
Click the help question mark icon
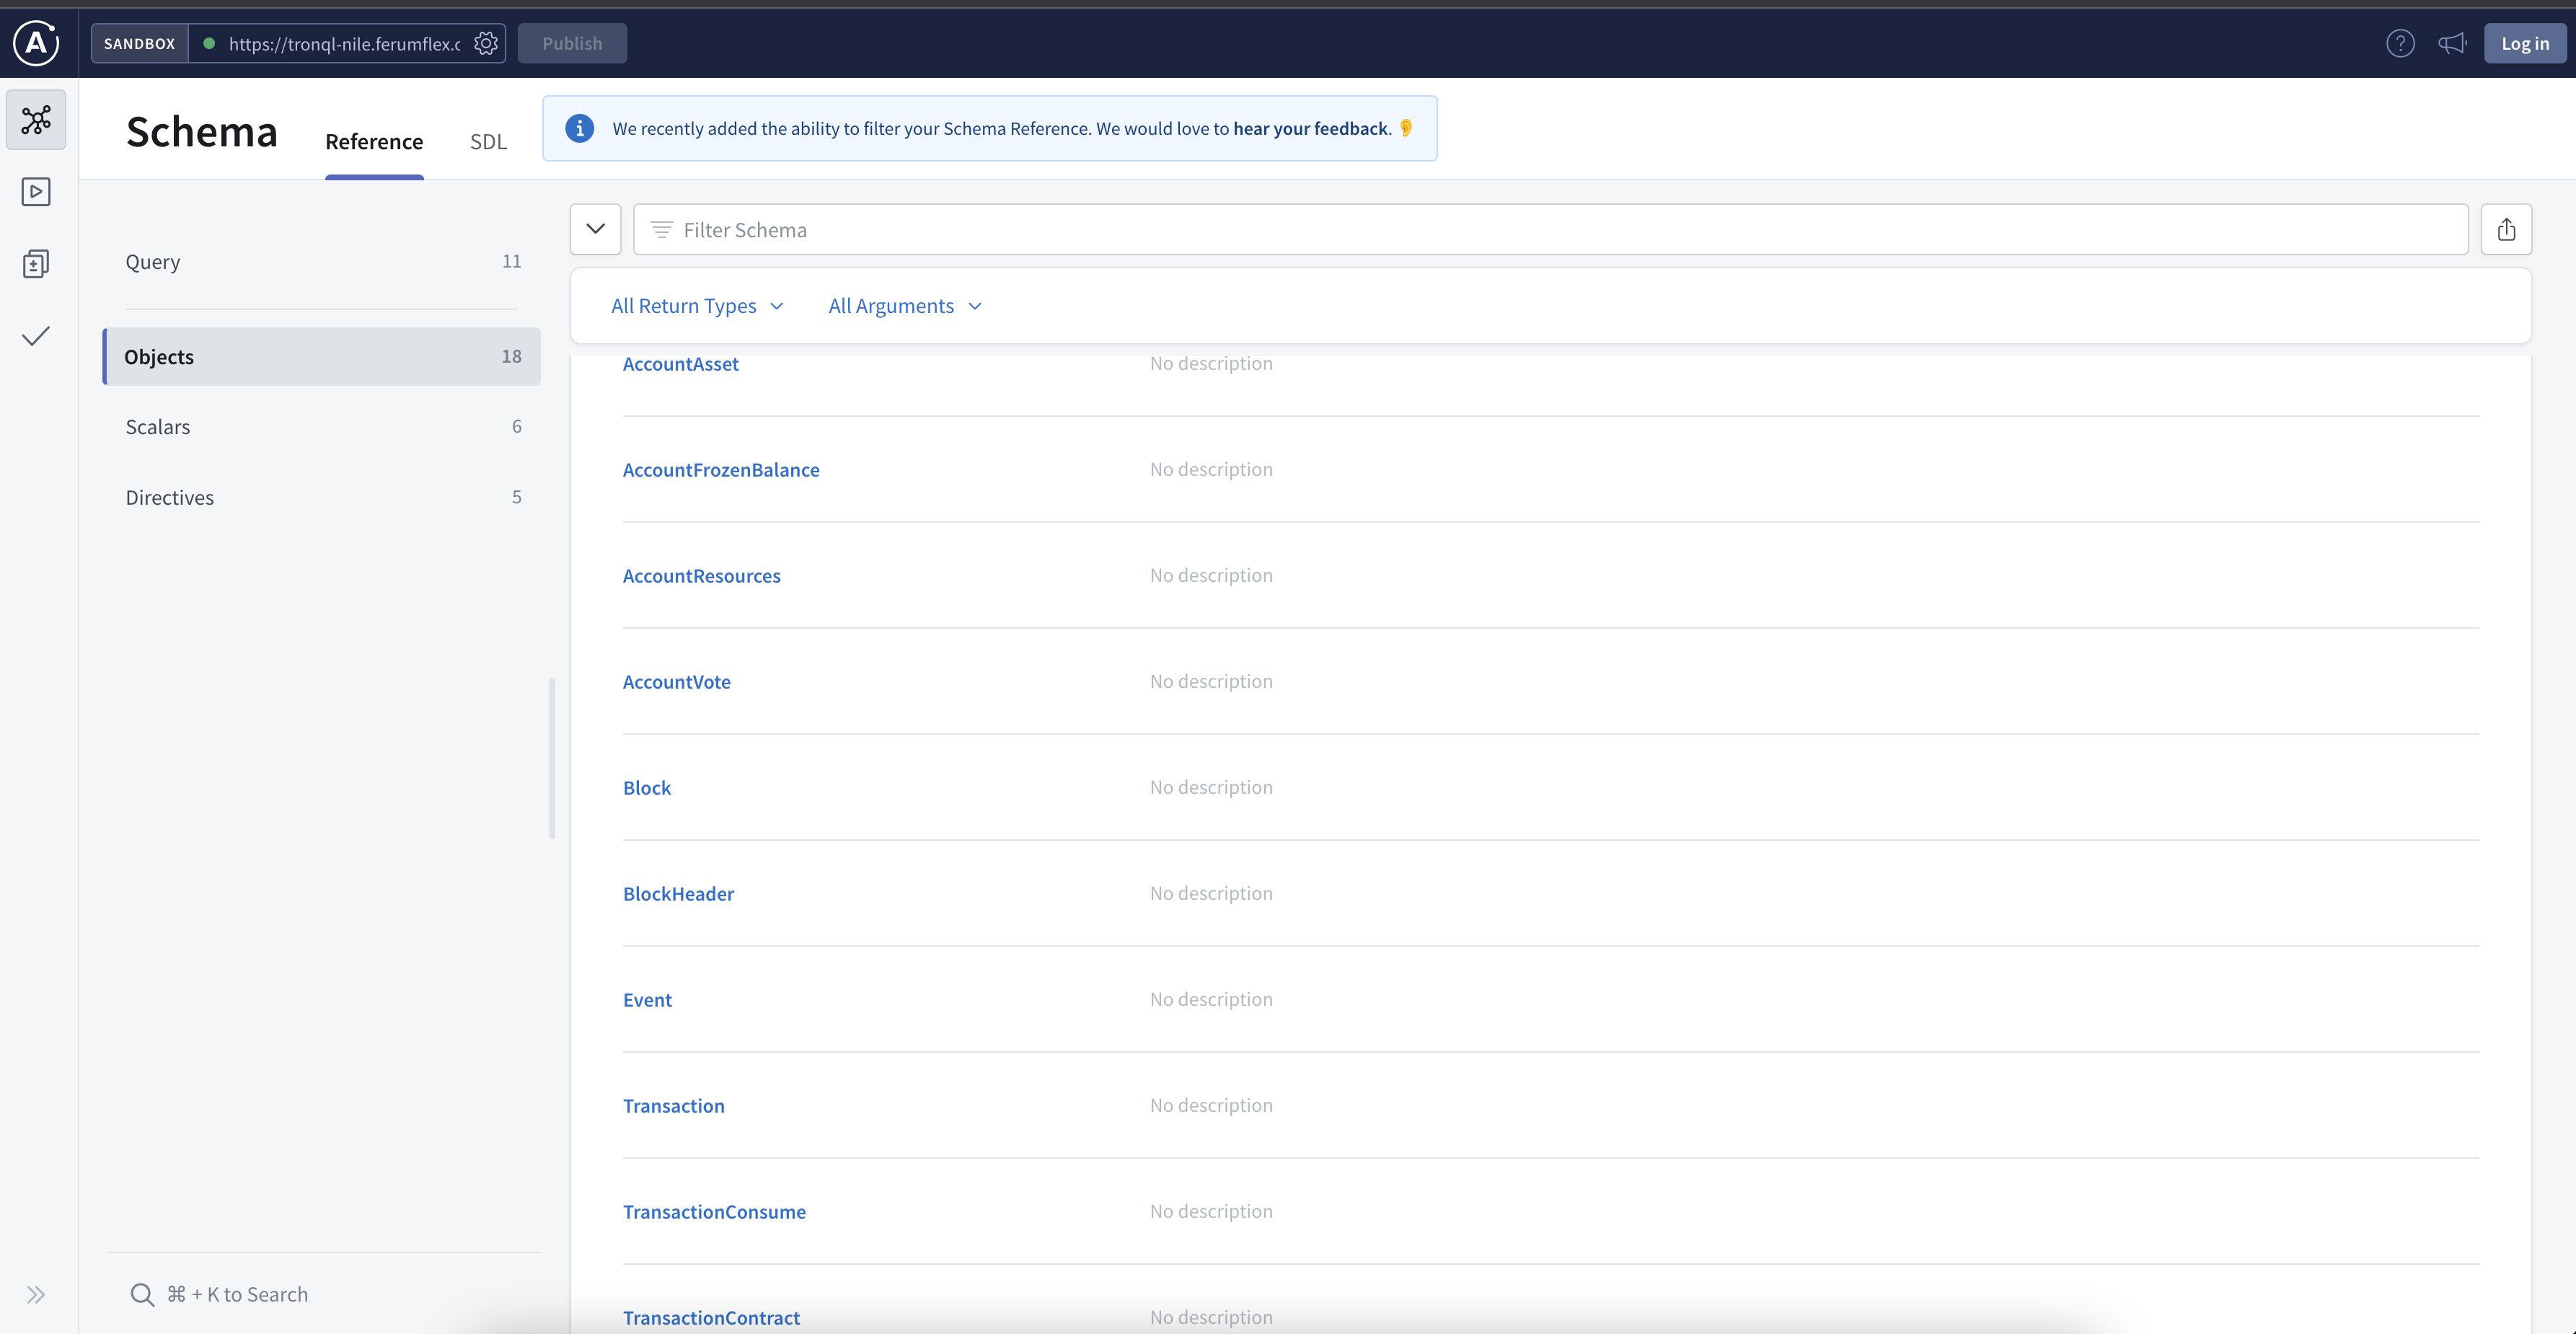2400,43
